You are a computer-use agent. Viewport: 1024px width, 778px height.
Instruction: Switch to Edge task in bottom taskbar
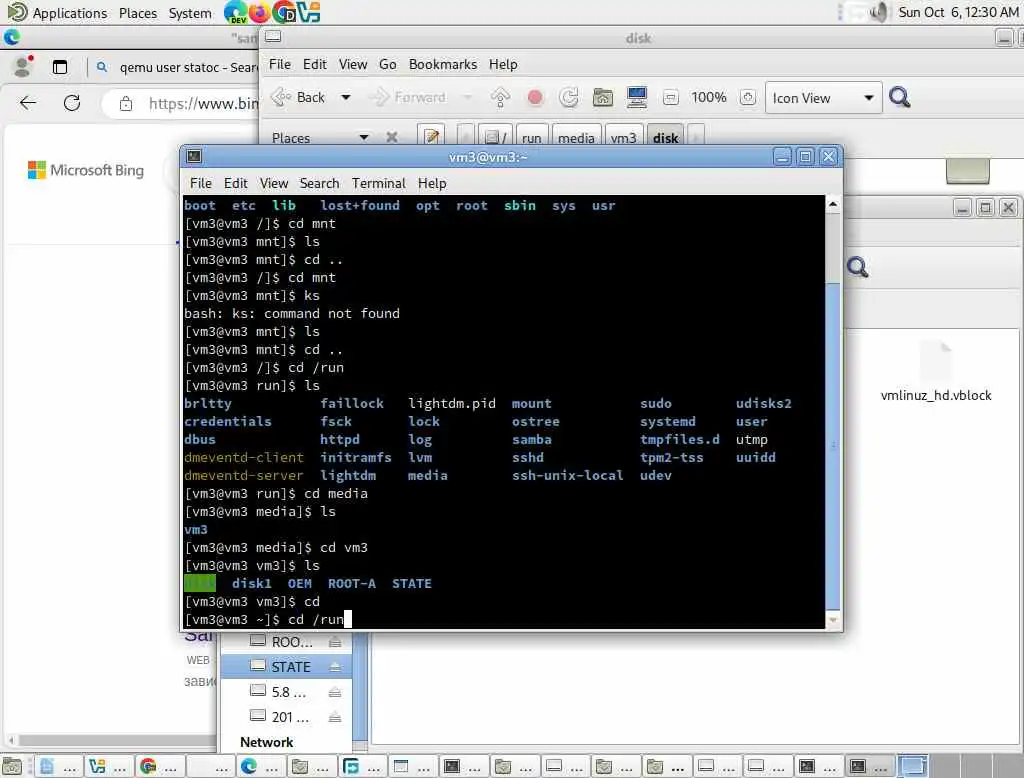tap(259, 766)
